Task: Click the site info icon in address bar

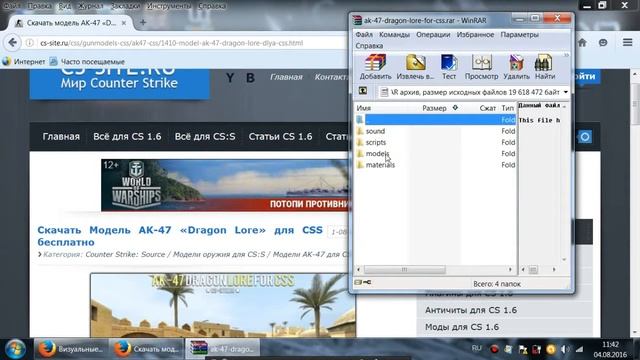Action: (x=29, y=43)
